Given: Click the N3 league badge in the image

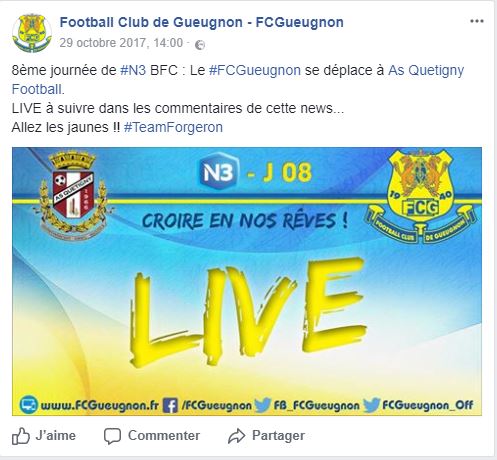Looking at the screenshot, I should [218, 172].
